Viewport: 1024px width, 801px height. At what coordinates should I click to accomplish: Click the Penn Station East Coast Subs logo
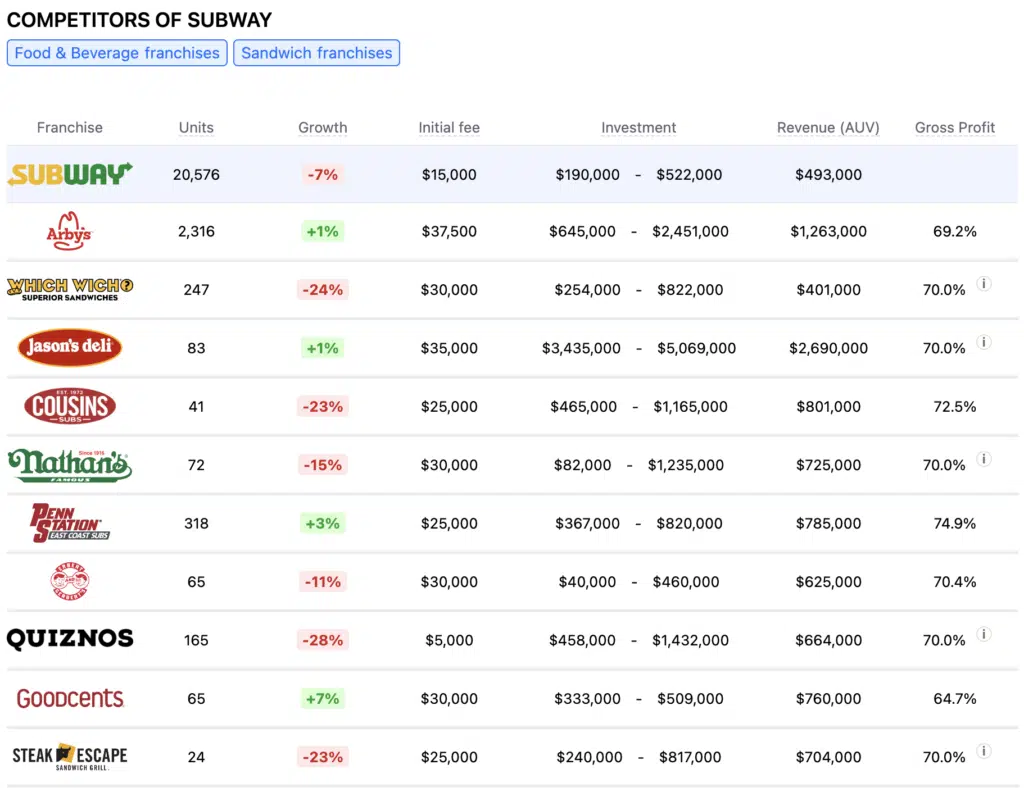click(69, 523)
